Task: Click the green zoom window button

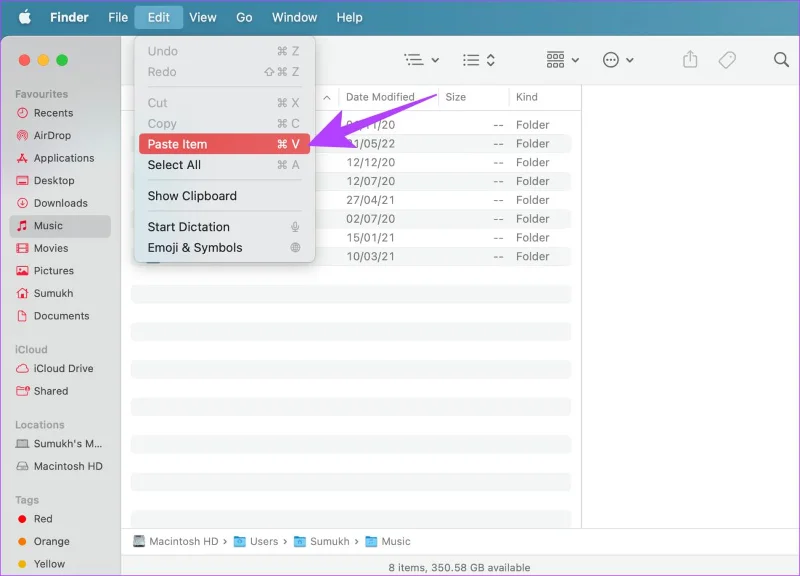Action: pyautogui.click(x=62, y=60)
